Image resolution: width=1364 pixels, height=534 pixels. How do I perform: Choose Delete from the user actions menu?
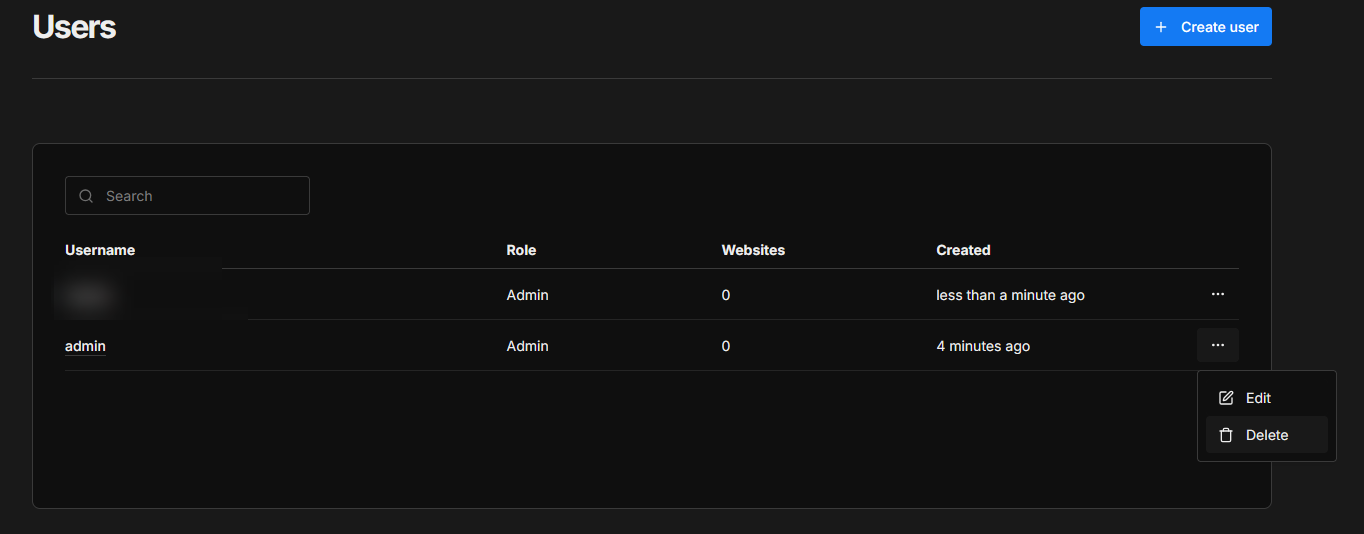tap(1266, 435)
